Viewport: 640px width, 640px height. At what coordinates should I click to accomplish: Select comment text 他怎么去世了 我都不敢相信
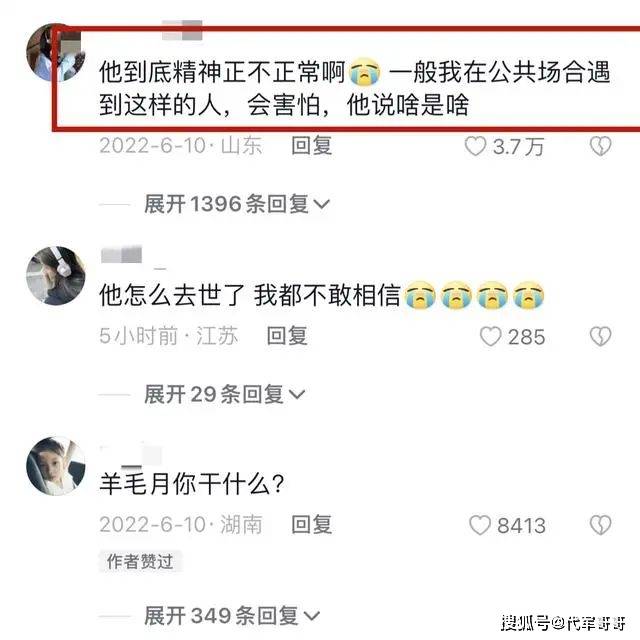click(x=250, y=295)
